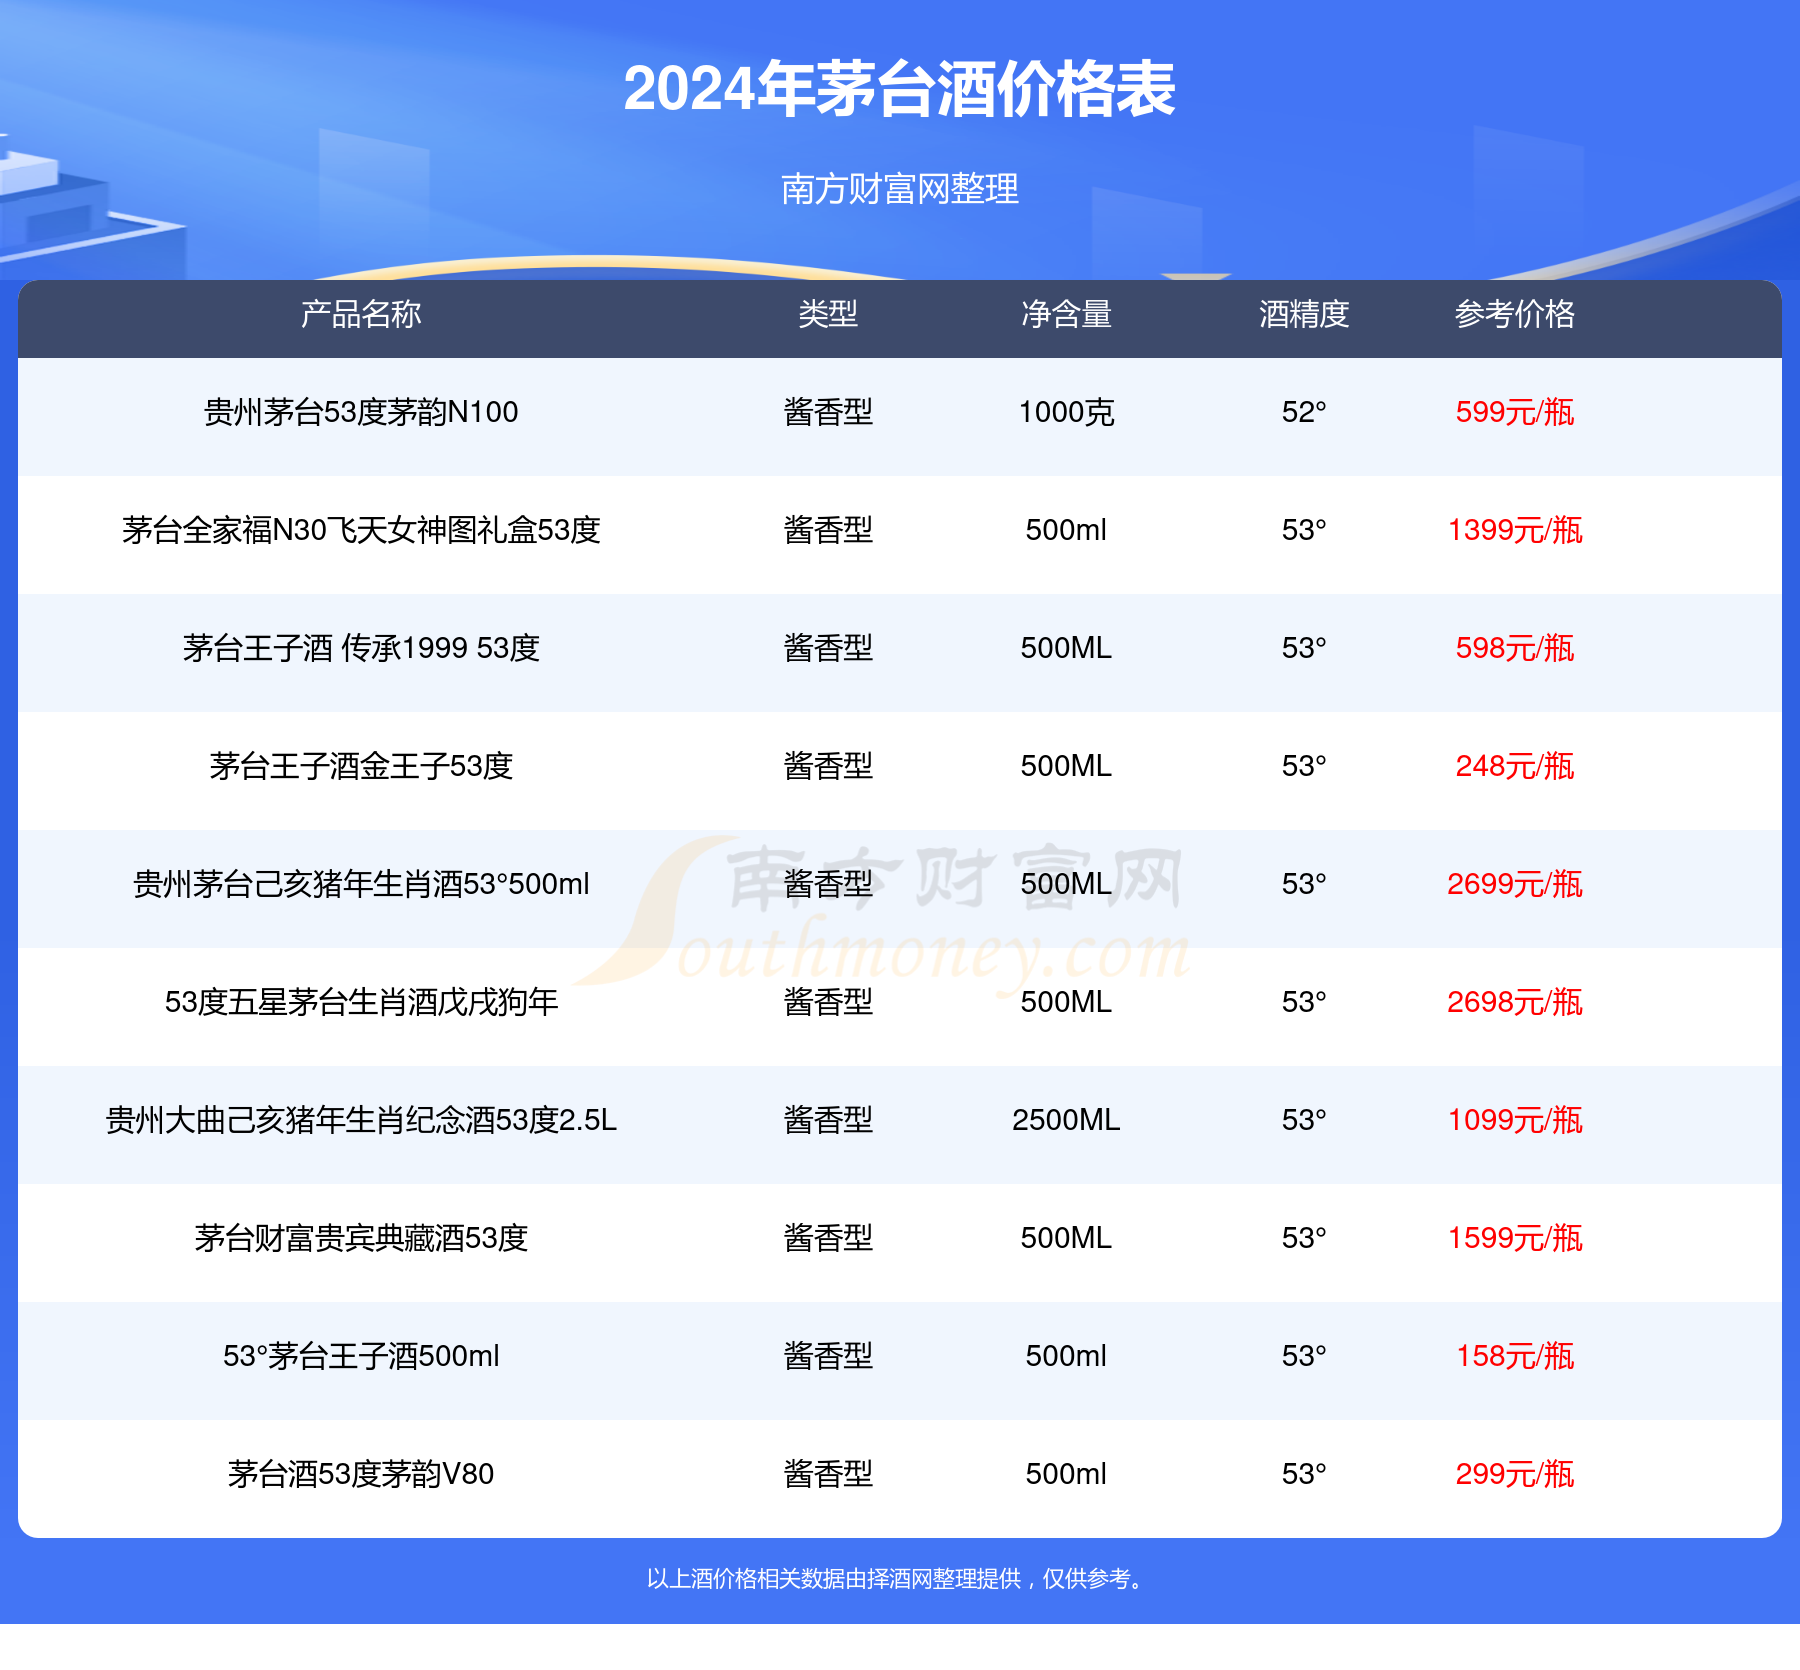Click 酱香型 in the 财富贵宾典藏酒 row
Image resolution: width=1800 pixels, height=1670 pixels.
(x=828, y=1238)
